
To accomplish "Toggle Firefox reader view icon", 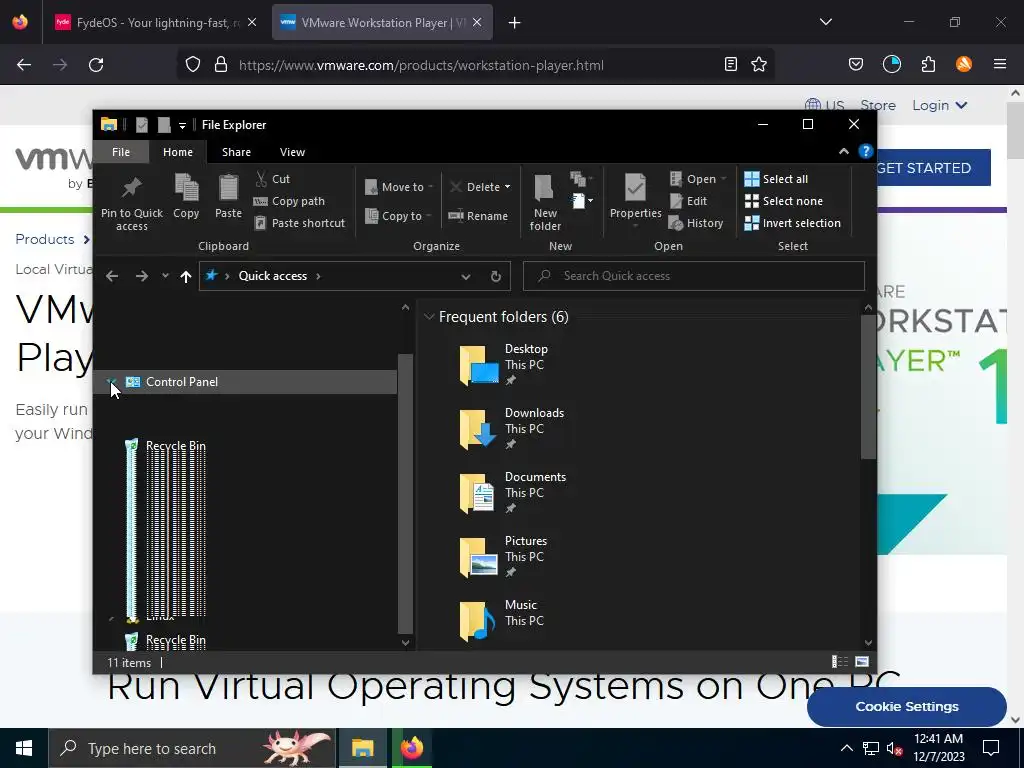I will 731,65.
